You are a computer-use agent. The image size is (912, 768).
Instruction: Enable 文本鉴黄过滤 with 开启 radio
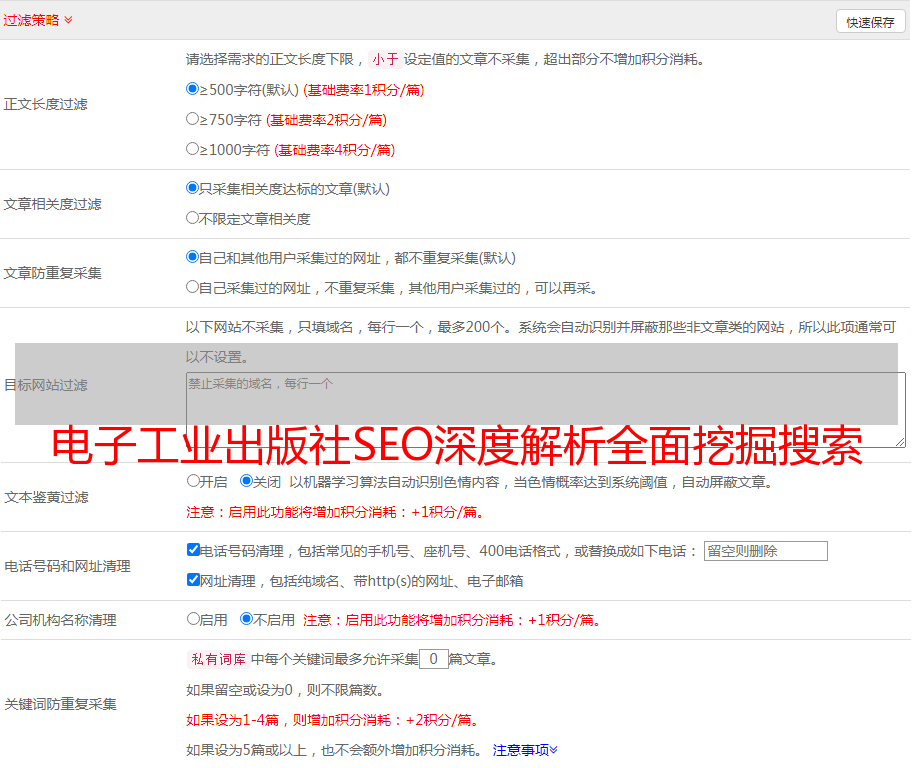coord(194,481)
